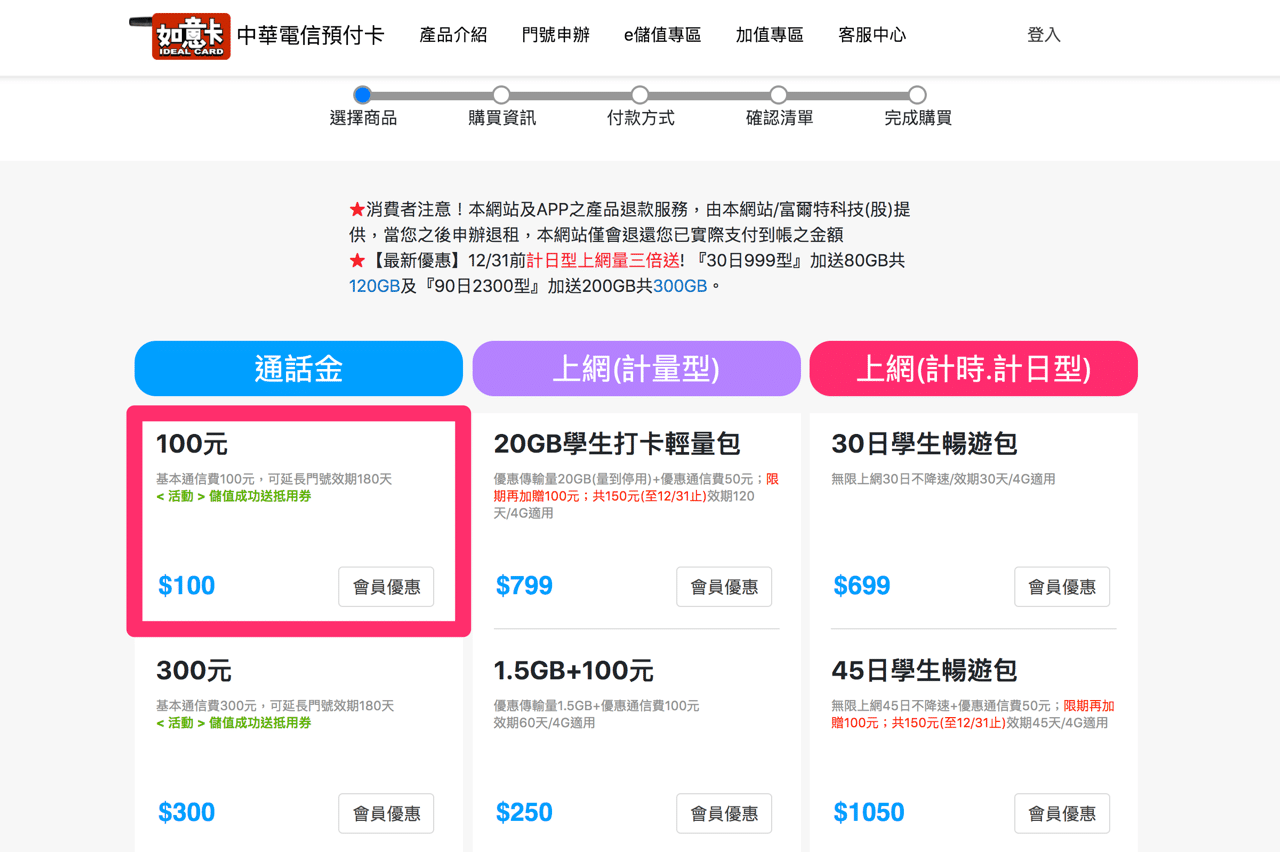Image resolution: width=1280 pixels, height=852 pixels.
Task: Select the 購買資訊 step circle
Action: click(502, 95)
